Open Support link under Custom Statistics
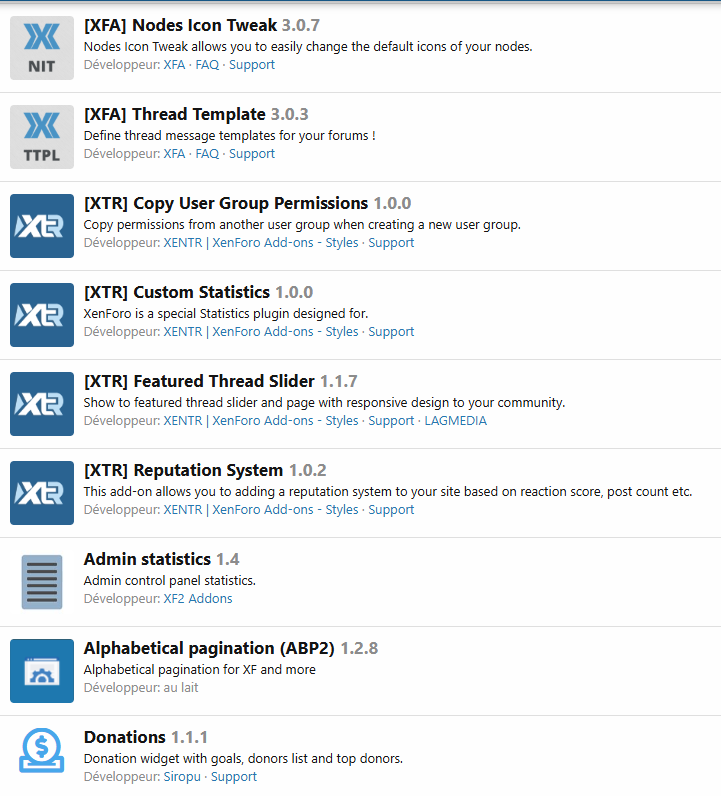Viewport: 721px width, 796px height. pyautogui.click(x=391, y=332)
